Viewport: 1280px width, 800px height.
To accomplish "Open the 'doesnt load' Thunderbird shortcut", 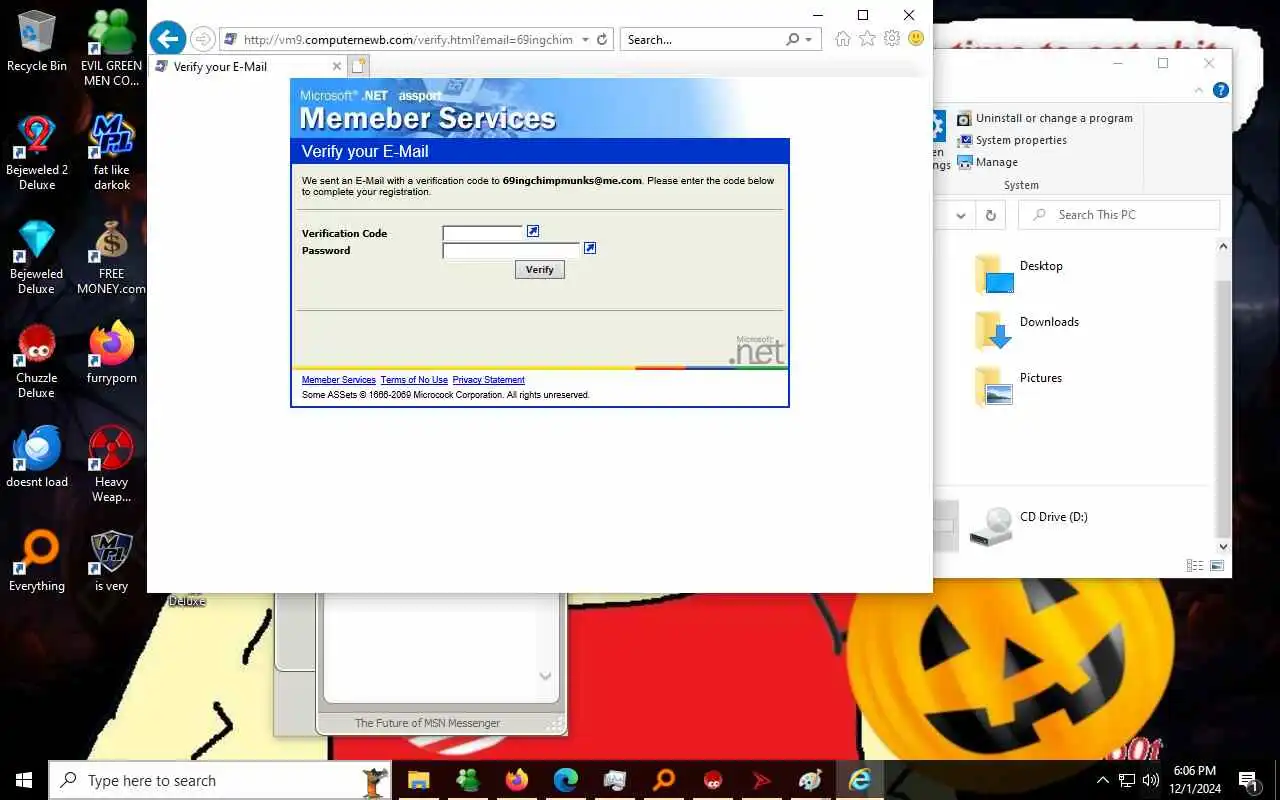I will click(37, 457).
